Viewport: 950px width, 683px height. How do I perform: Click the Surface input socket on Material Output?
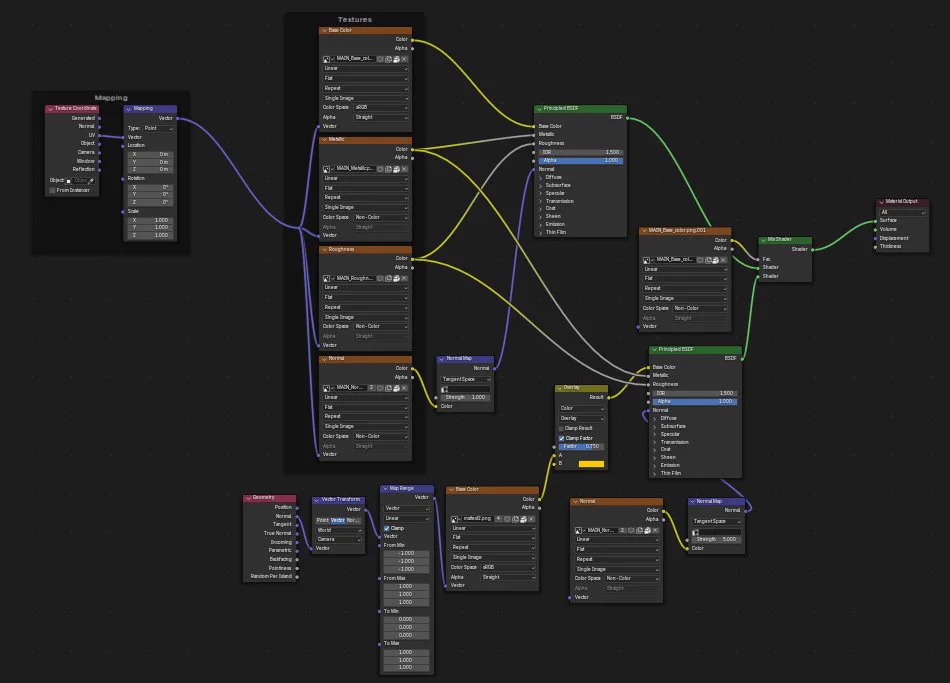click(875, 221)
